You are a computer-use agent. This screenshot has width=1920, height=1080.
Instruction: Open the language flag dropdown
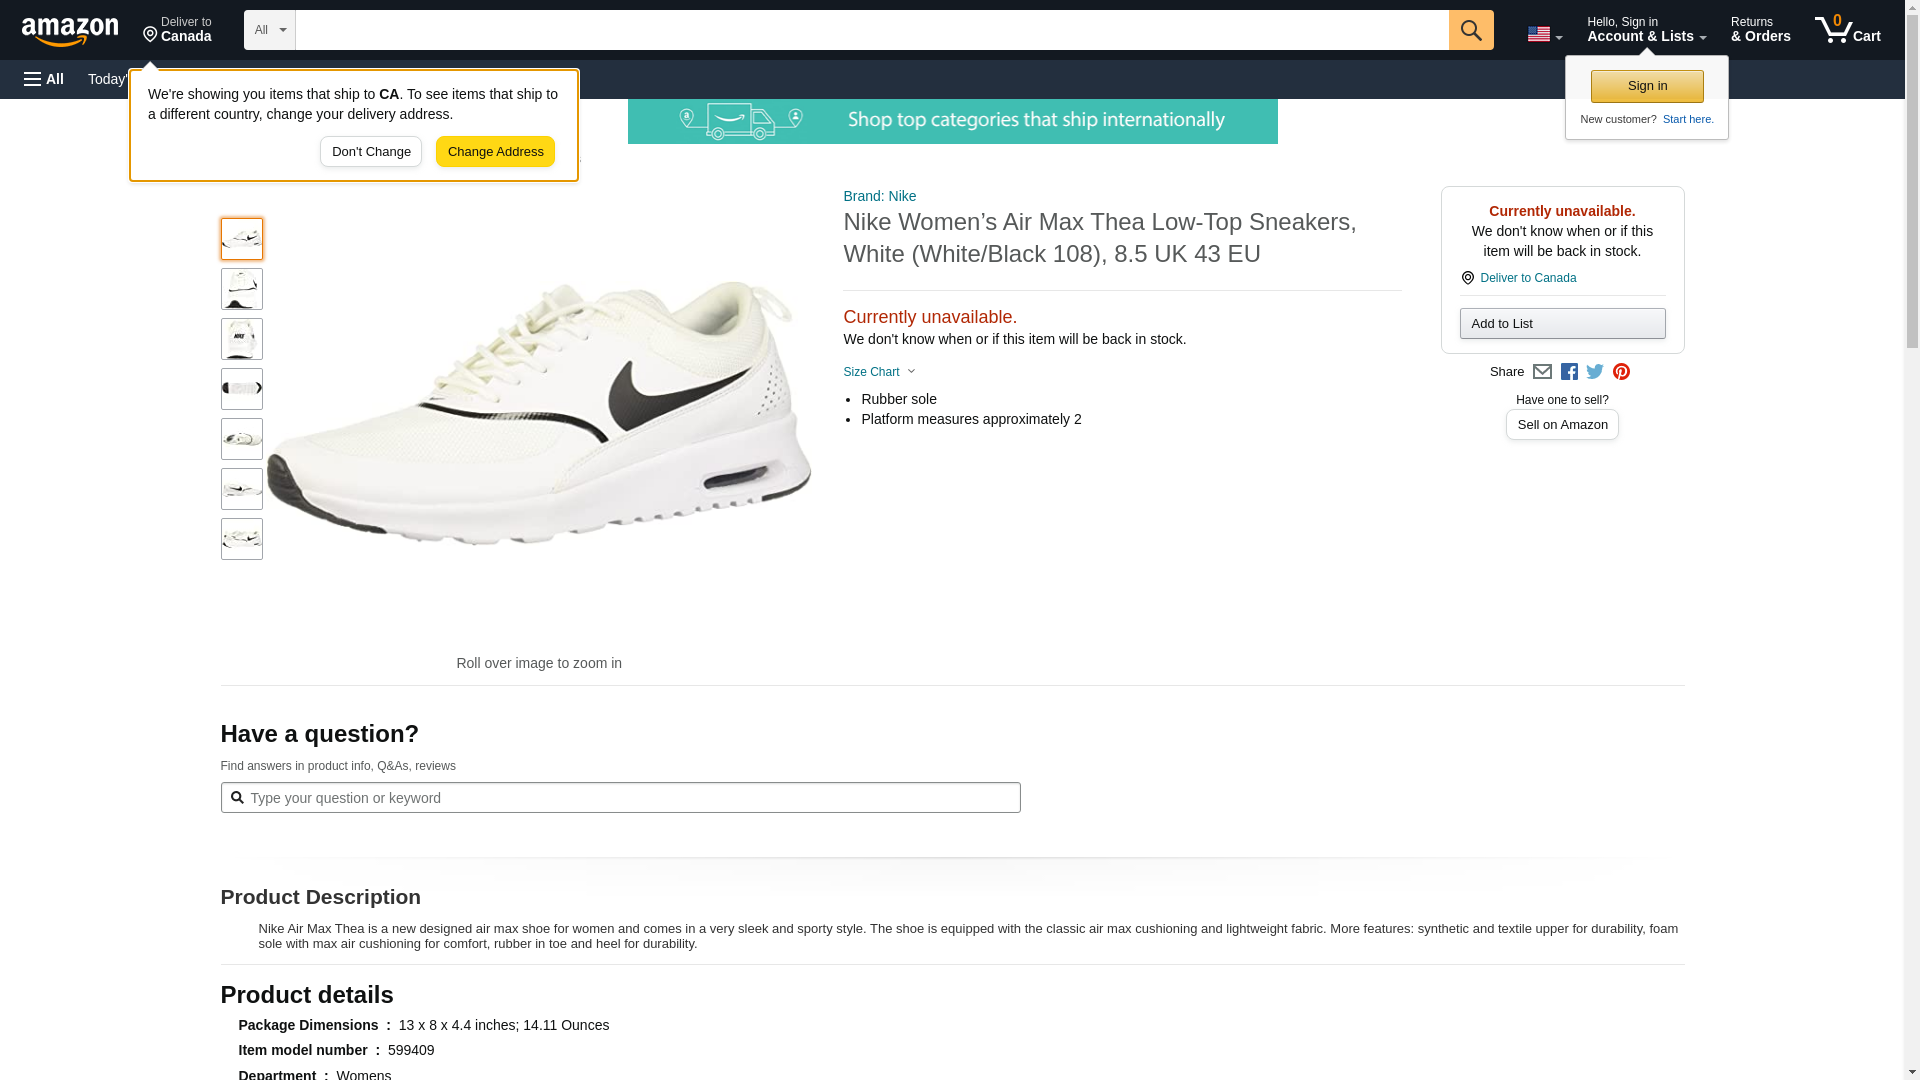tap(1544, 34)
